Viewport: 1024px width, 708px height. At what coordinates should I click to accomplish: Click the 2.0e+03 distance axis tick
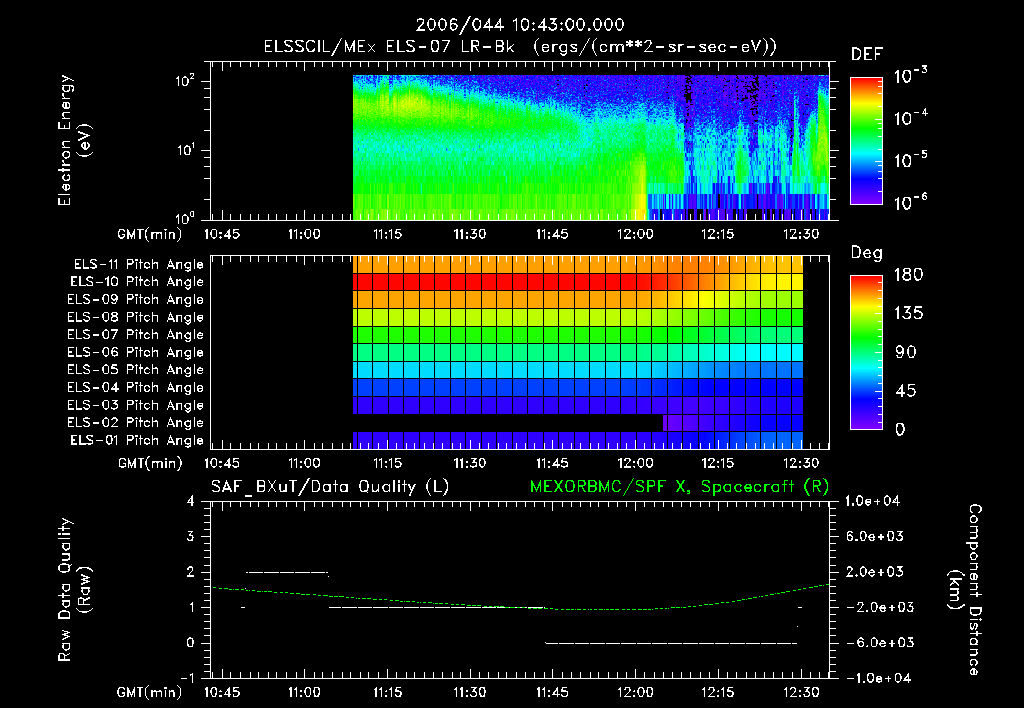point(874,572)
